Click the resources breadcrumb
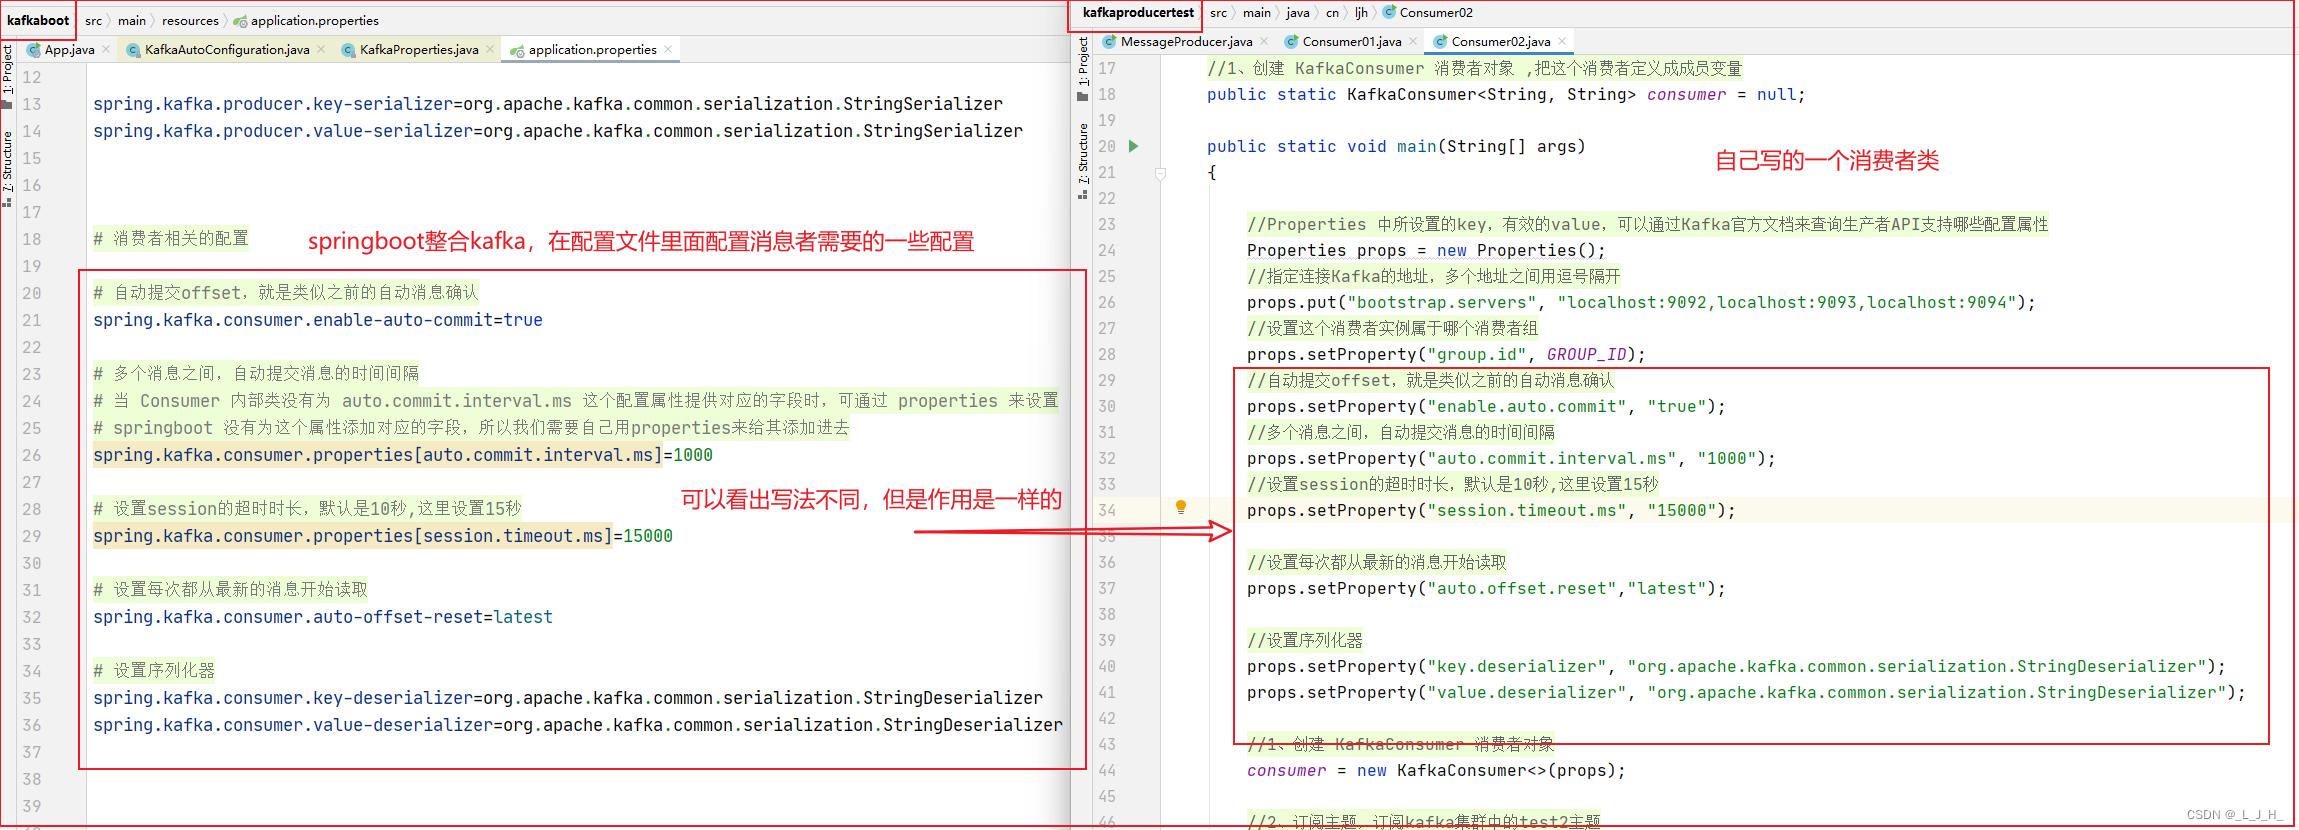This screenshot has height=830, width=2299. click(x=190, y=20)
